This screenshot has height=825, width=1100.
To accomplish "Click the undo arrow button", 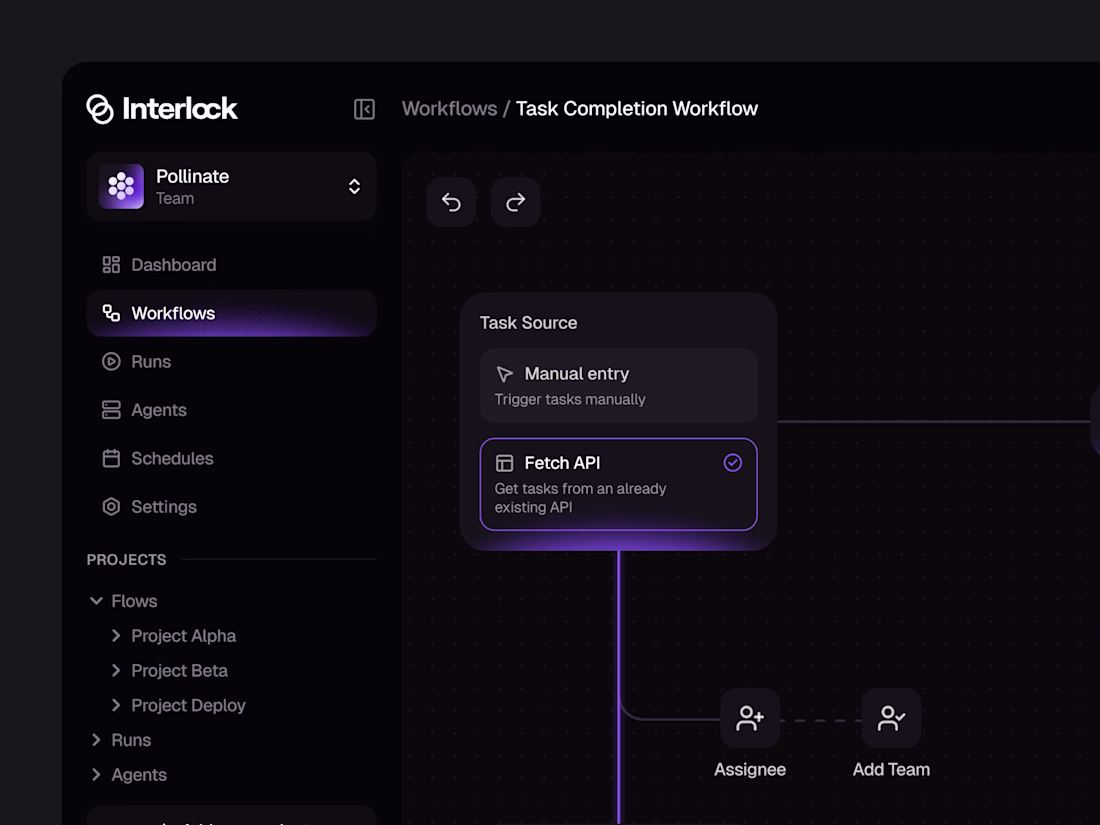I will [x=451, y=203].
